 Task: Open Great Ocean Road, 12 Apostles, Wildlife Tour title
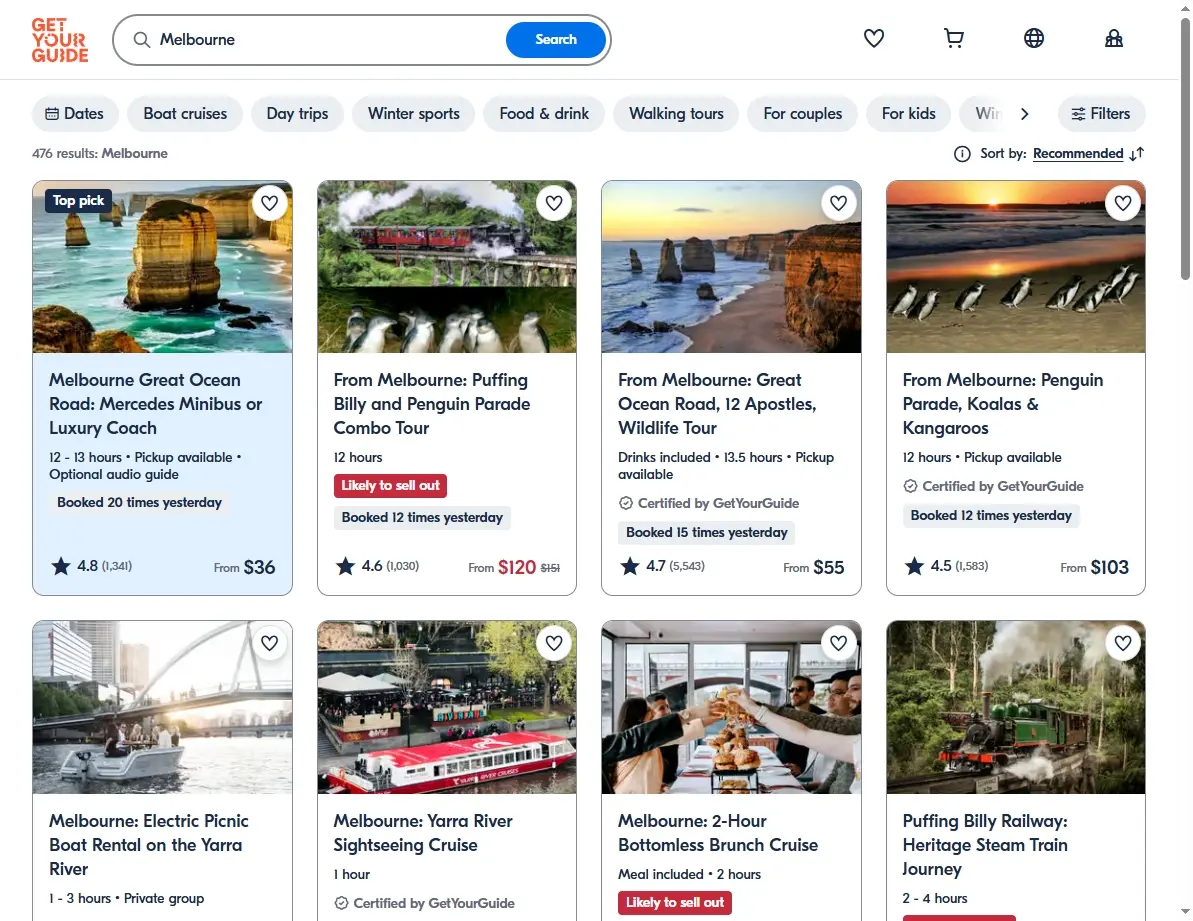717,404
